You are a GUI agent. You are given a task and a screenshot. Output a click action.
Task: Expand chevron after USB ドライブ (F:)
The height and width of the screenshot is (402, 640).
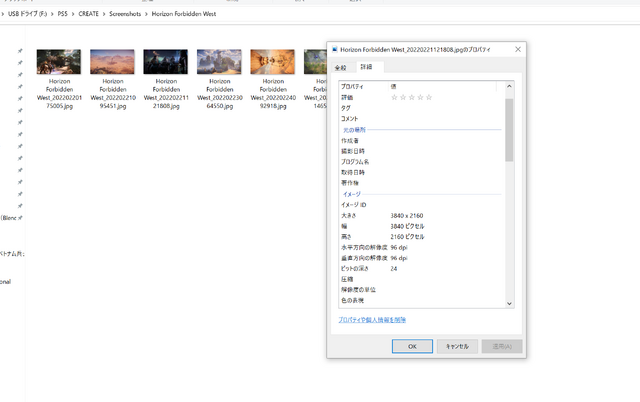52,14
